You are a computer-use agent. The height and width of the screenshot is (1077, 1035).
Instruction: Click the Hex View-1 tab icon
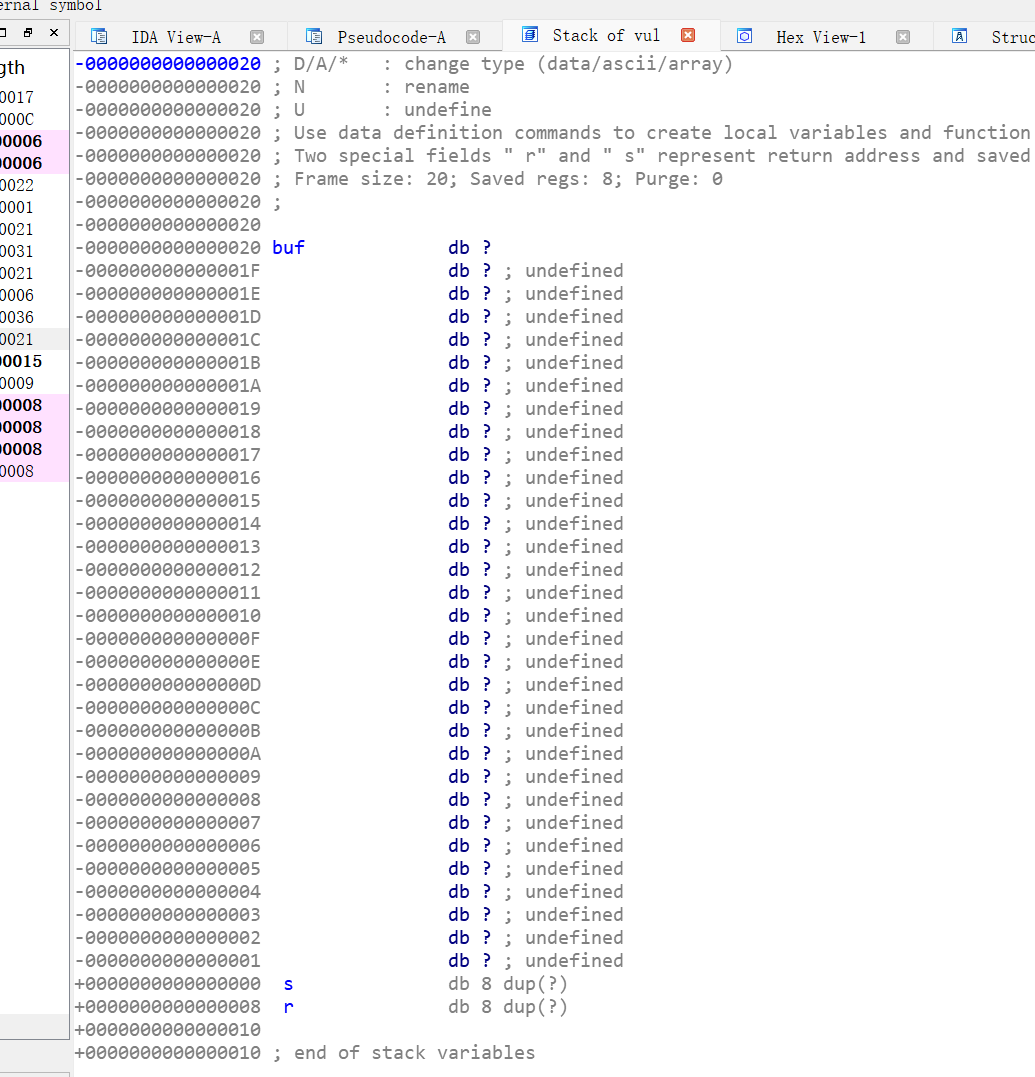click(x=744, y=37)
